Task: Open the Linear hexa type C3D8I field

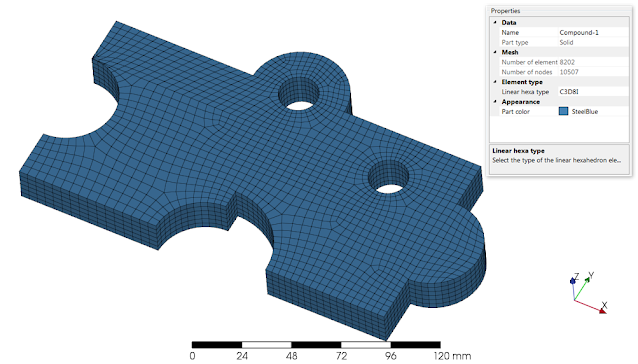Action: pyautogui.click(x=594, y=92)
